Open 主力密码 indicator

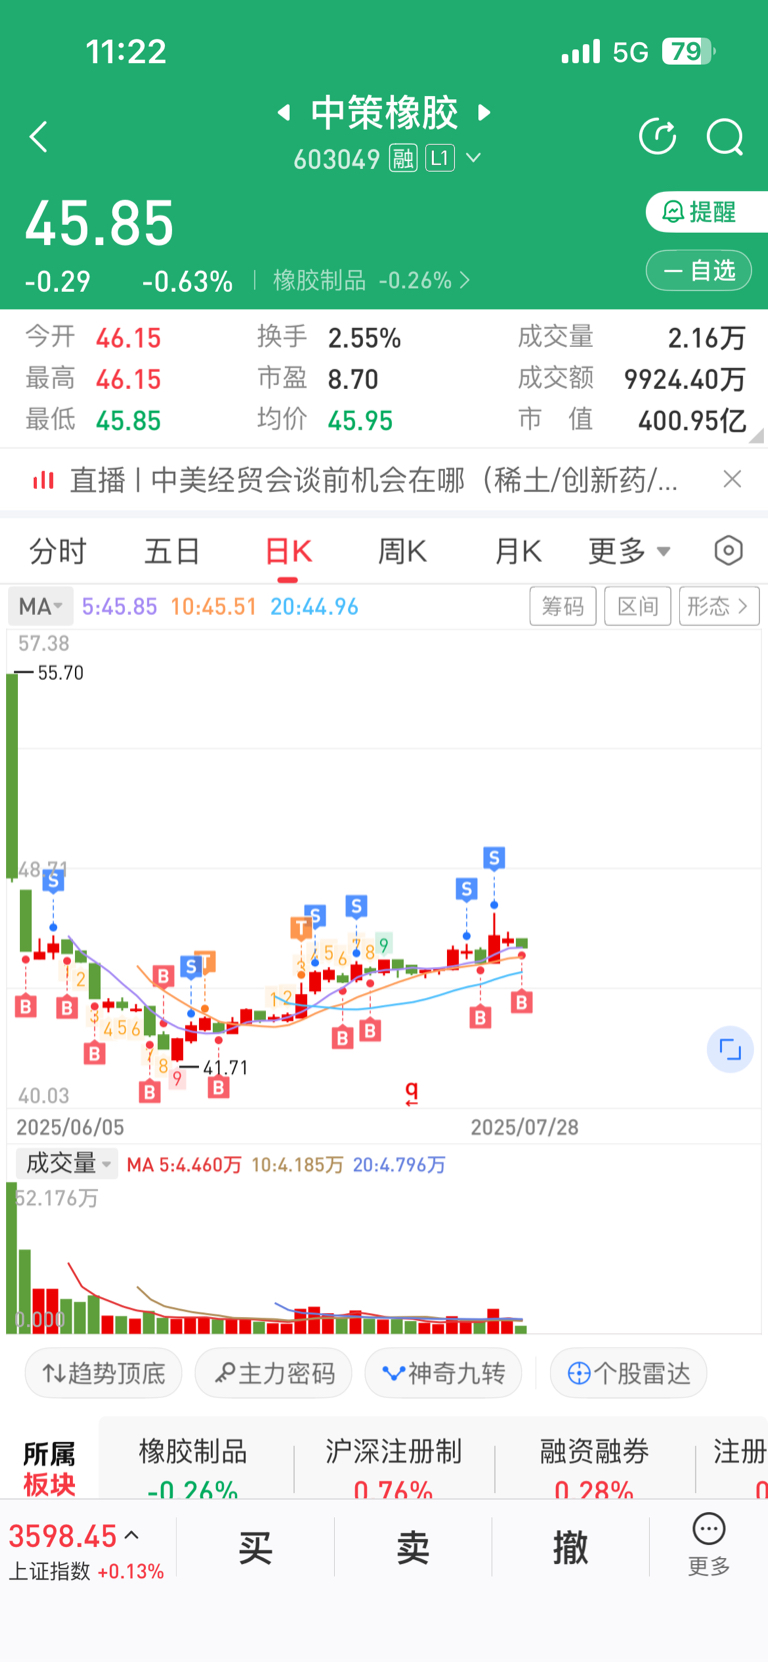coord(273,1373)
